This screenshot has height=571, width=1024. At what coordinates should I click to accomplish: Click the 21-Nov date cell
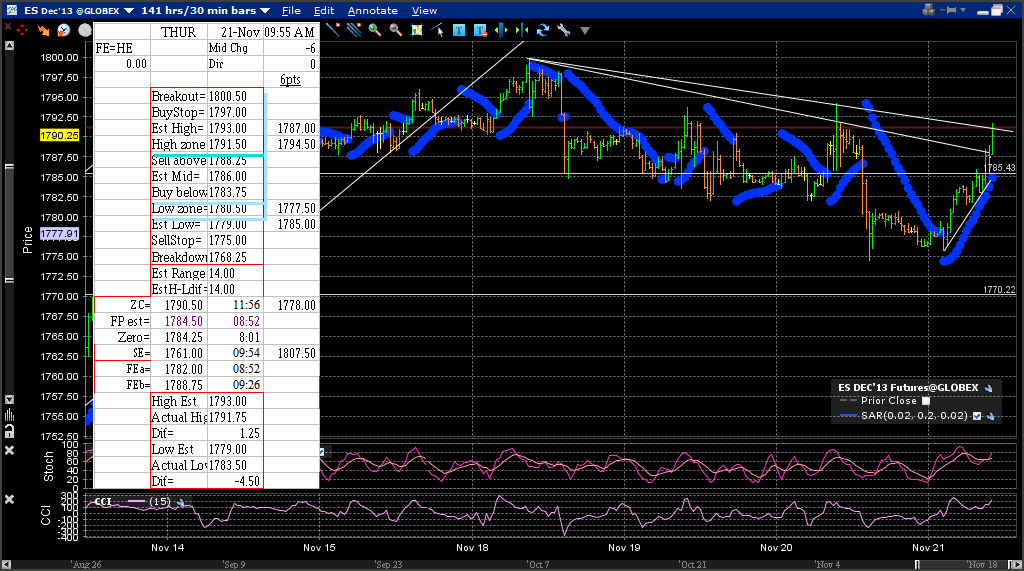point(236,32)
